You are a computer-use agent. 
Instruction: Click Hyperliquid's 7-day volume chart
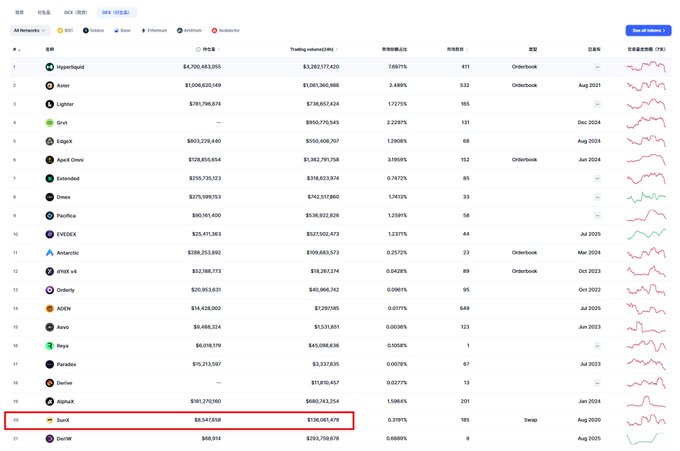646,67
